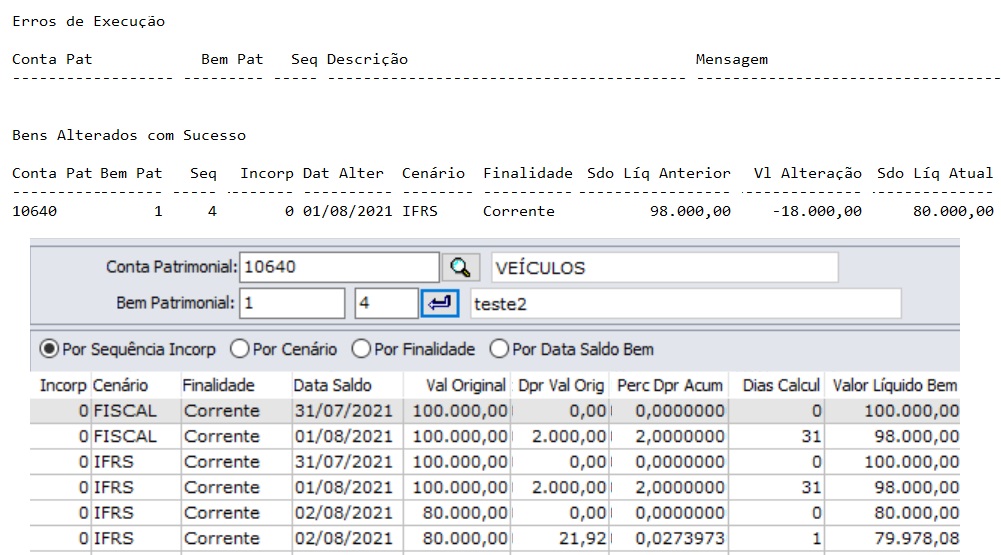The image size is (1001, 555).
Task: Select the FISCAL row dated 01/08/2021
Action: (x=495, y=436)
